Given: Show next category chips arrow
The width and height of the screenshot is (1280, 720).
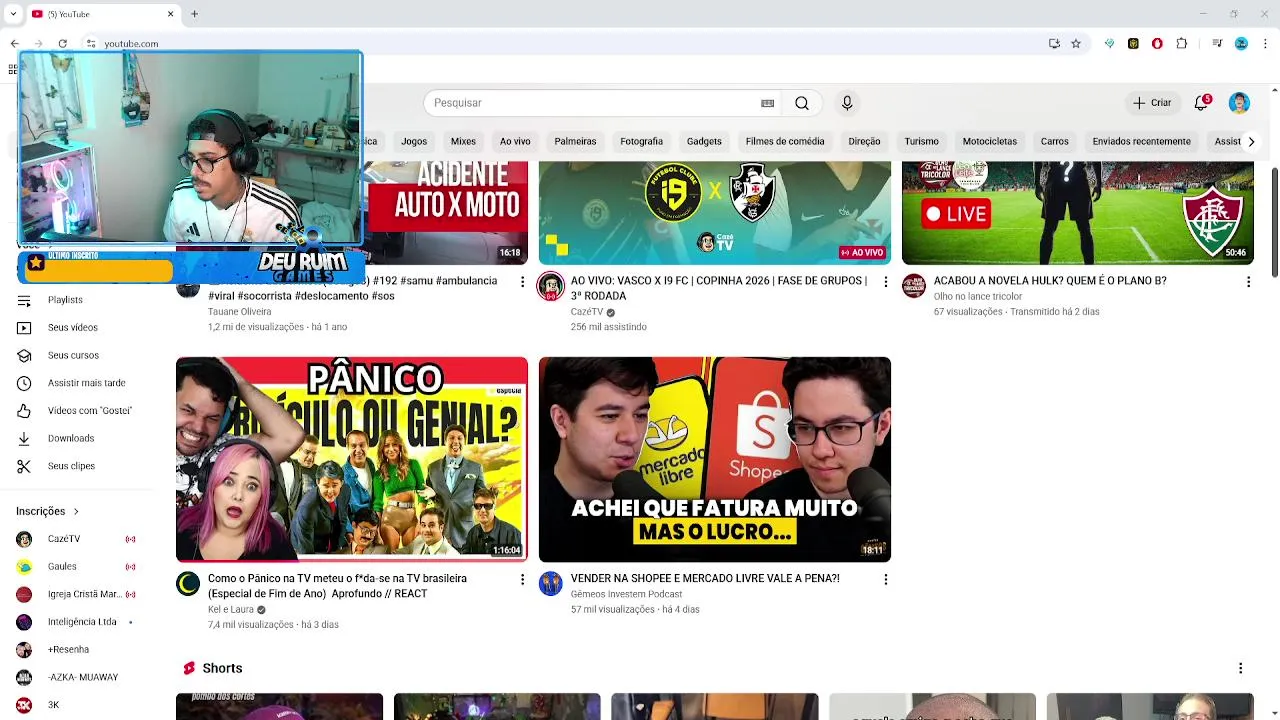Looking at the screenshot, I should click(1251, 142).
